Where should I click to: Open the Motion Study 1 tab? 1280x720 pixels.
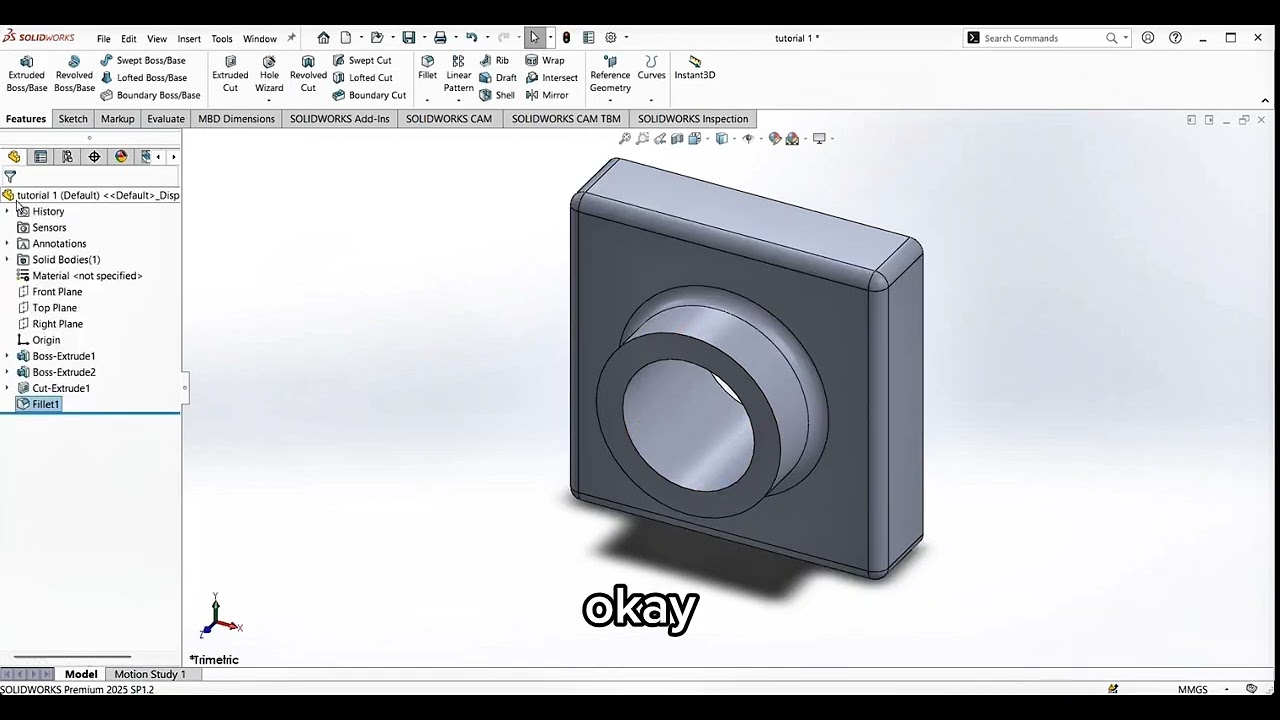(150, 674)
